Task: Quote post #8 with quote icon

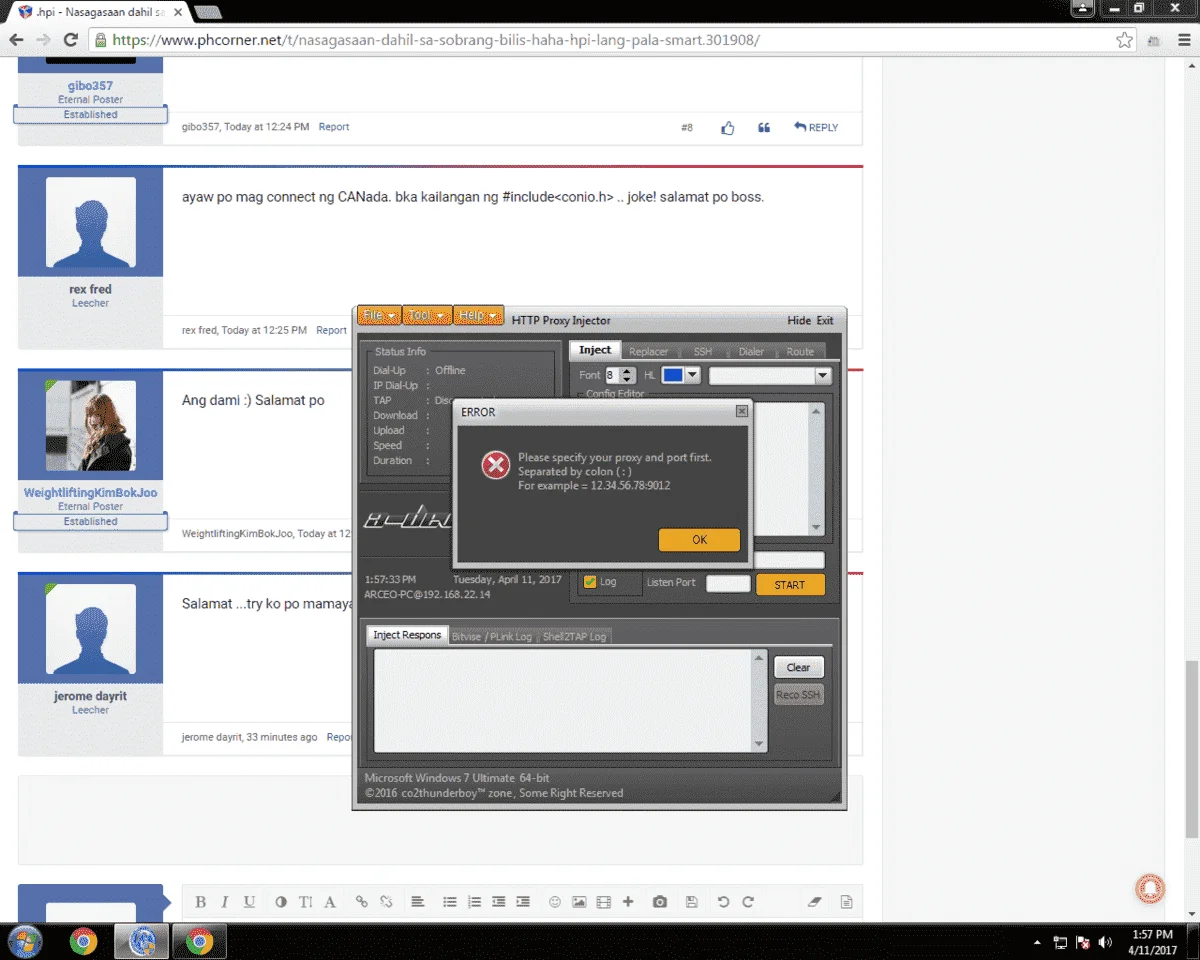Action: click(x=764, y=128)
